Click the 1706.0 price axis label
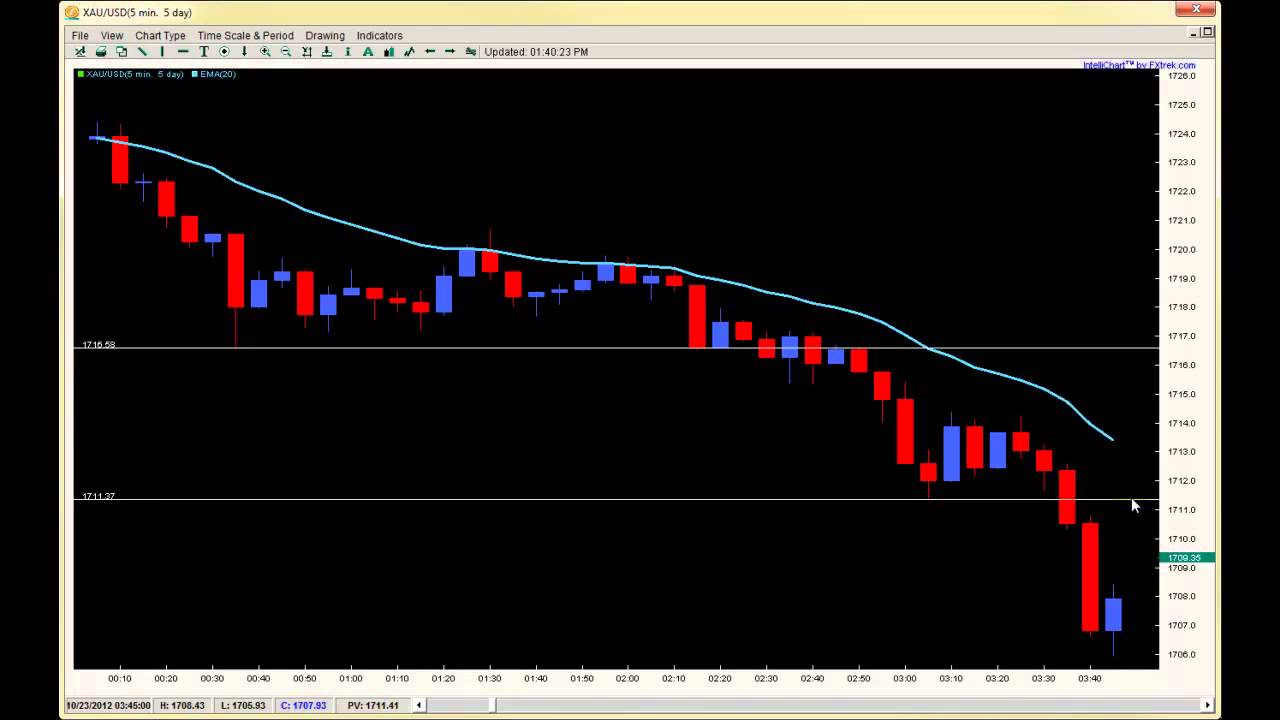Screen dimensions: 1280x720 [1182, 654]
